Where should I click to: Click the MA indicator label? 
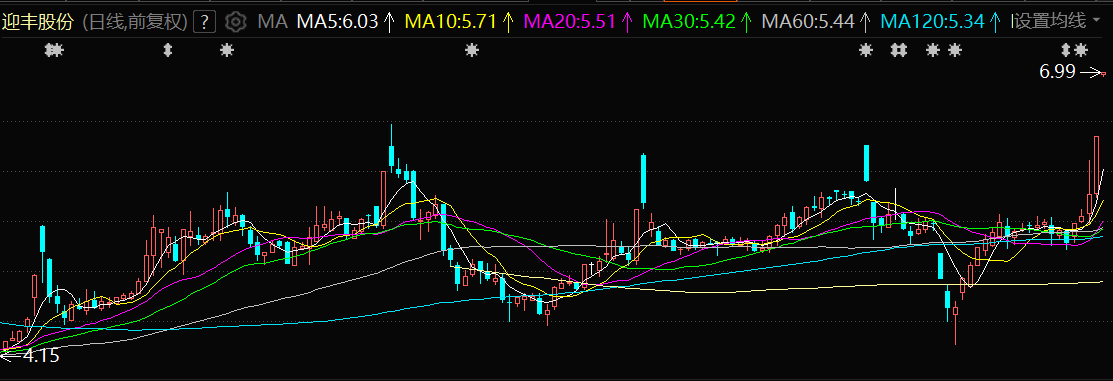[273, 22]
